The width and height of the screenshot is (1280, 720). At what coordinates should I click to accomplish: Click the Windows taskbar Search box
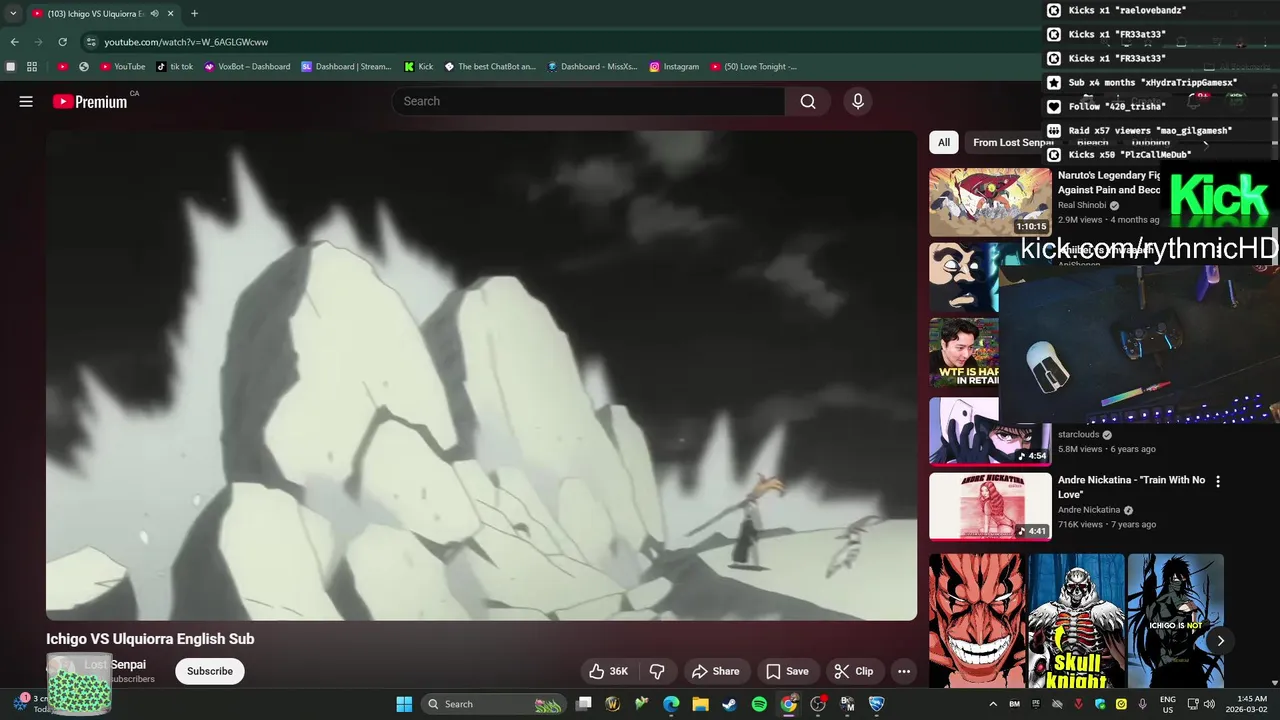(x=494, y=704)
